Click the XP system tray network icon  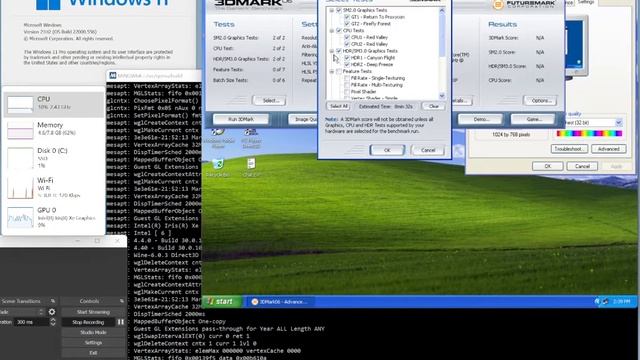click(x=605, y=302)
